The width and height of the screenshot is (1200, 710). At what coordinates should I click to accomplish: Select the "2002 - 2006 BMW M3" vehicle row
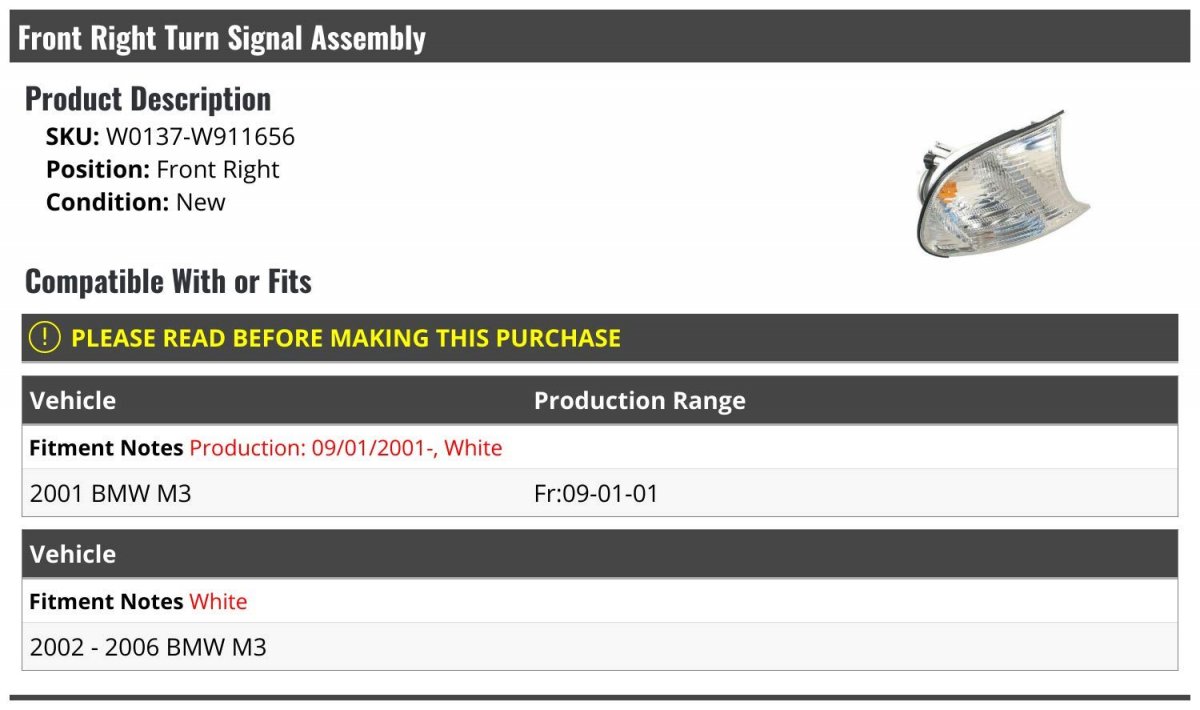[148, 647]
